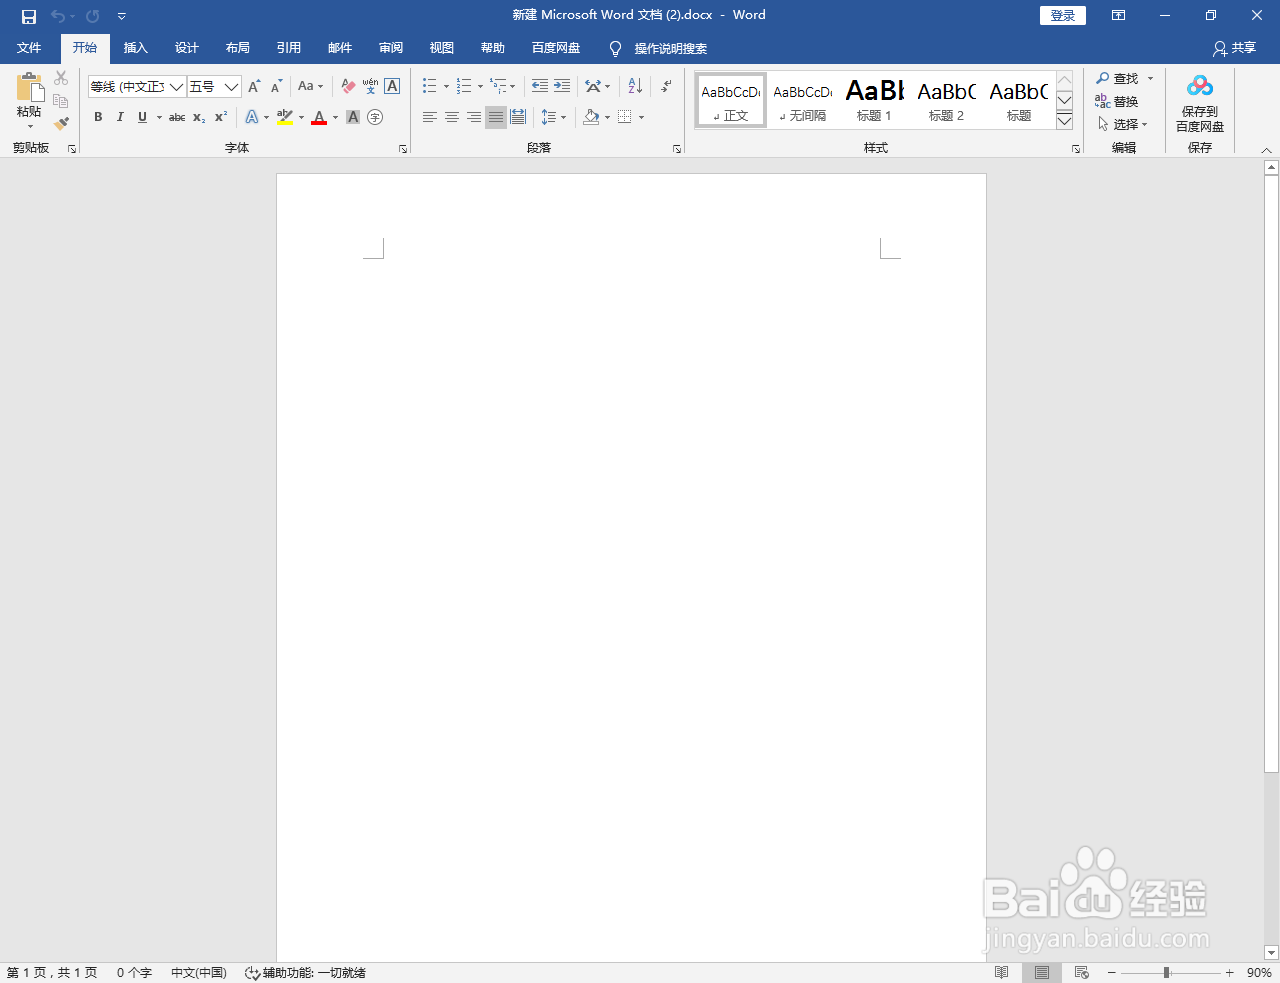Image resolution: width=1280 pixels, height=983 pixels.
Task: Enable strikethrough formatting
Action: [176, 117]
